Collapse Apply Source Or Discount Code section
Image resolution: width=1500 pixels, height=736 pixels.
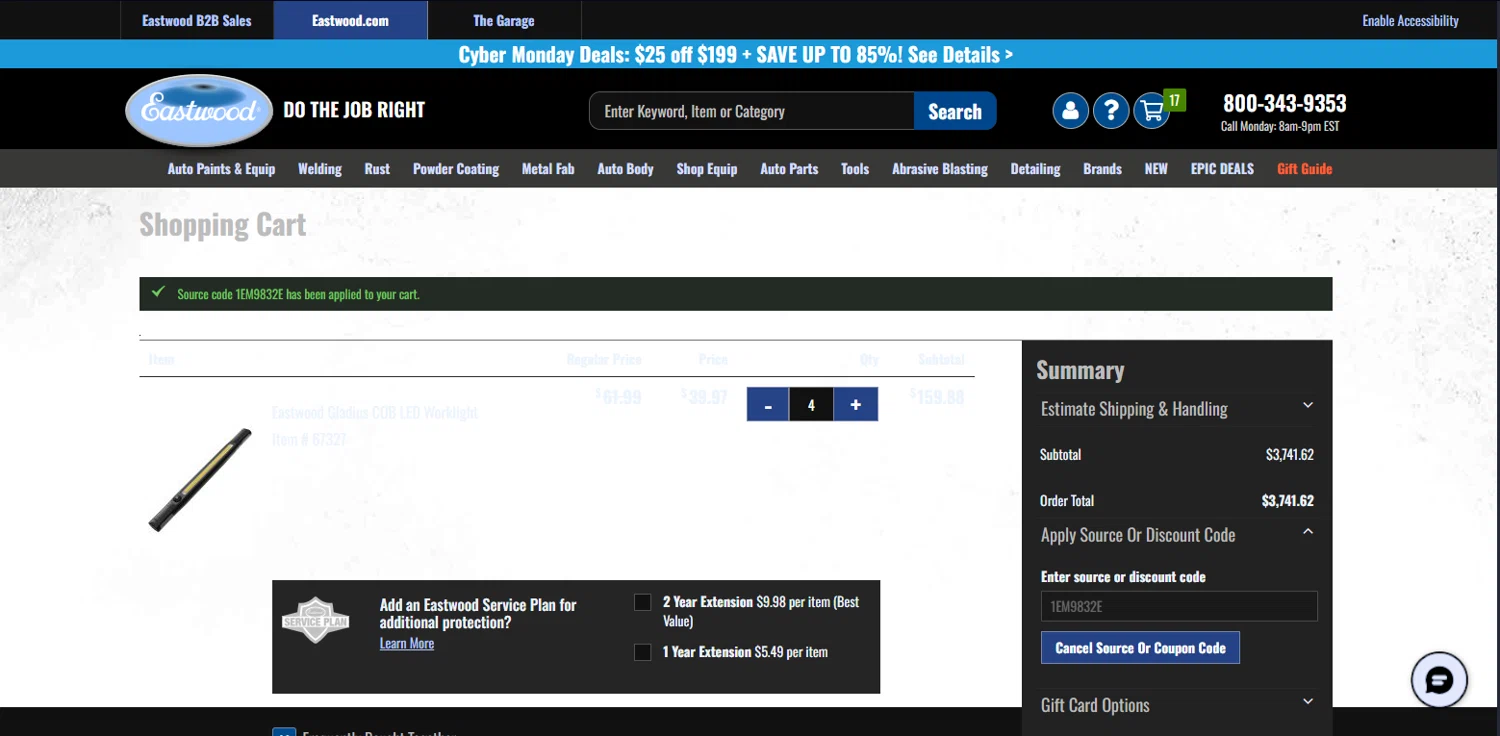point(1177,534)
